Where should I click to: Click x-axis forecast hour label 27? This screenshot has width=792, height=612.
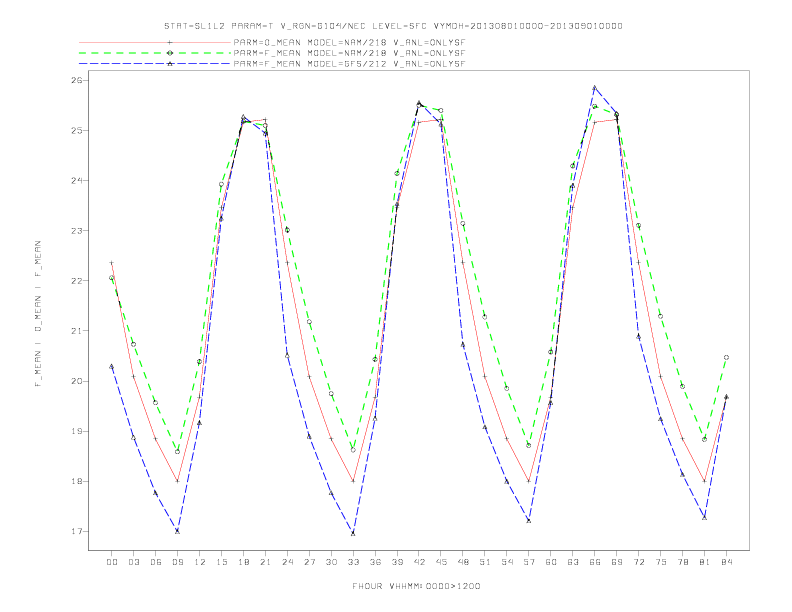pos(309,562)
